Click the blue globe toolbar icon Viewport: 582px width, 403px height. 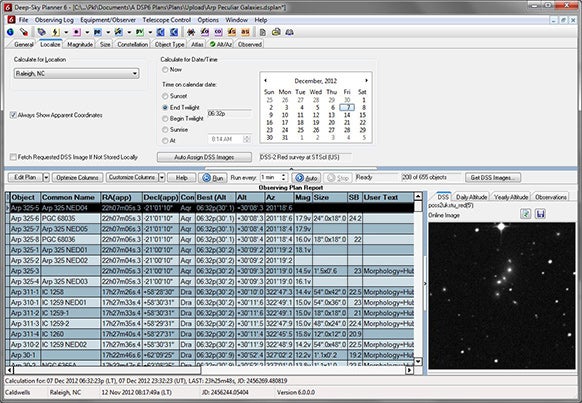(x=11, y=32)
